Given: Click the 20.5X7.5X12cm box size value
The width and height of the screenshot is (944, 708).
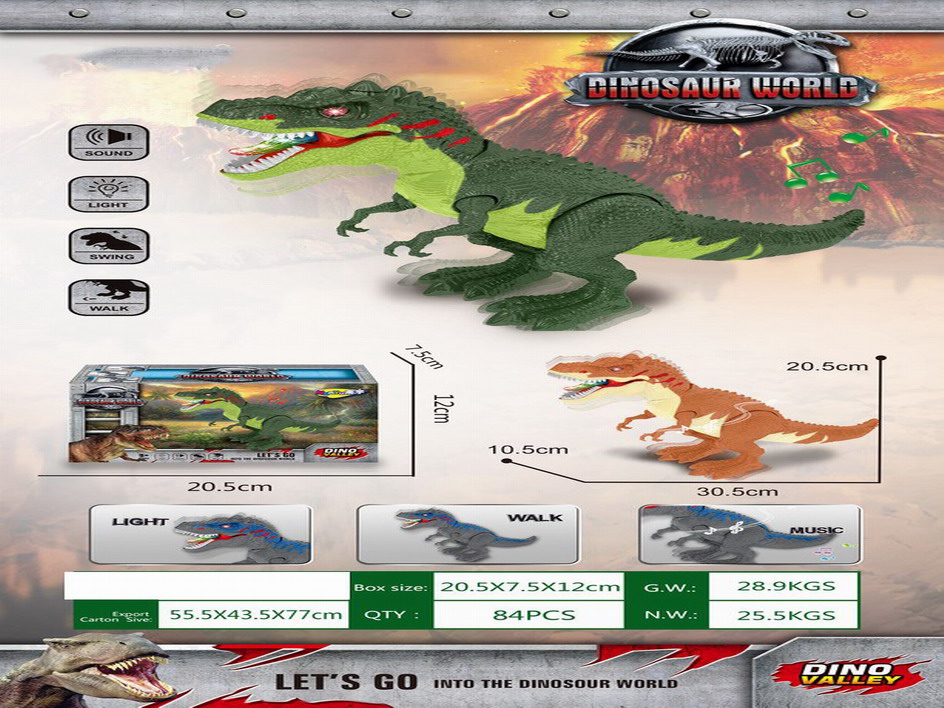Looking at the screenshot, I should (531, 586).
